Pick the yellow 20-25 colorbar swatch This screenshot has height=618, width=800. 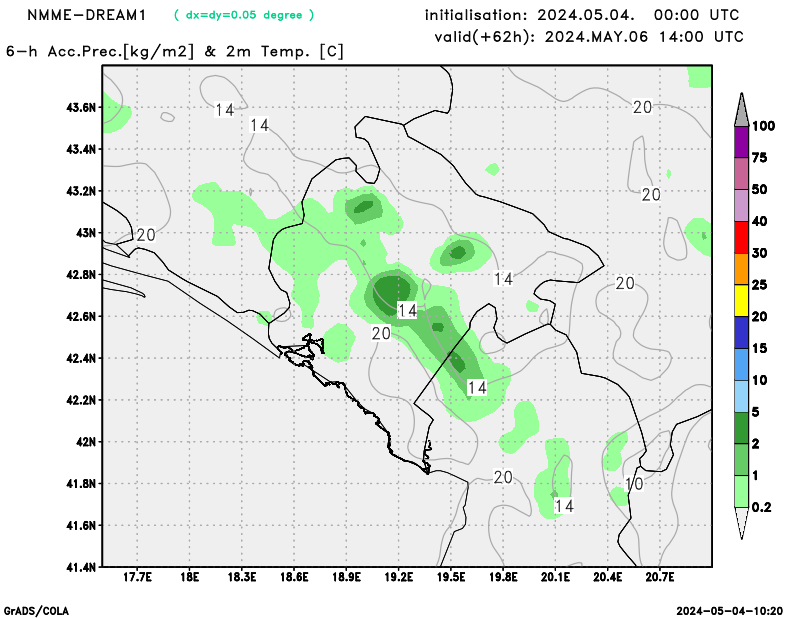click(741, 301)
